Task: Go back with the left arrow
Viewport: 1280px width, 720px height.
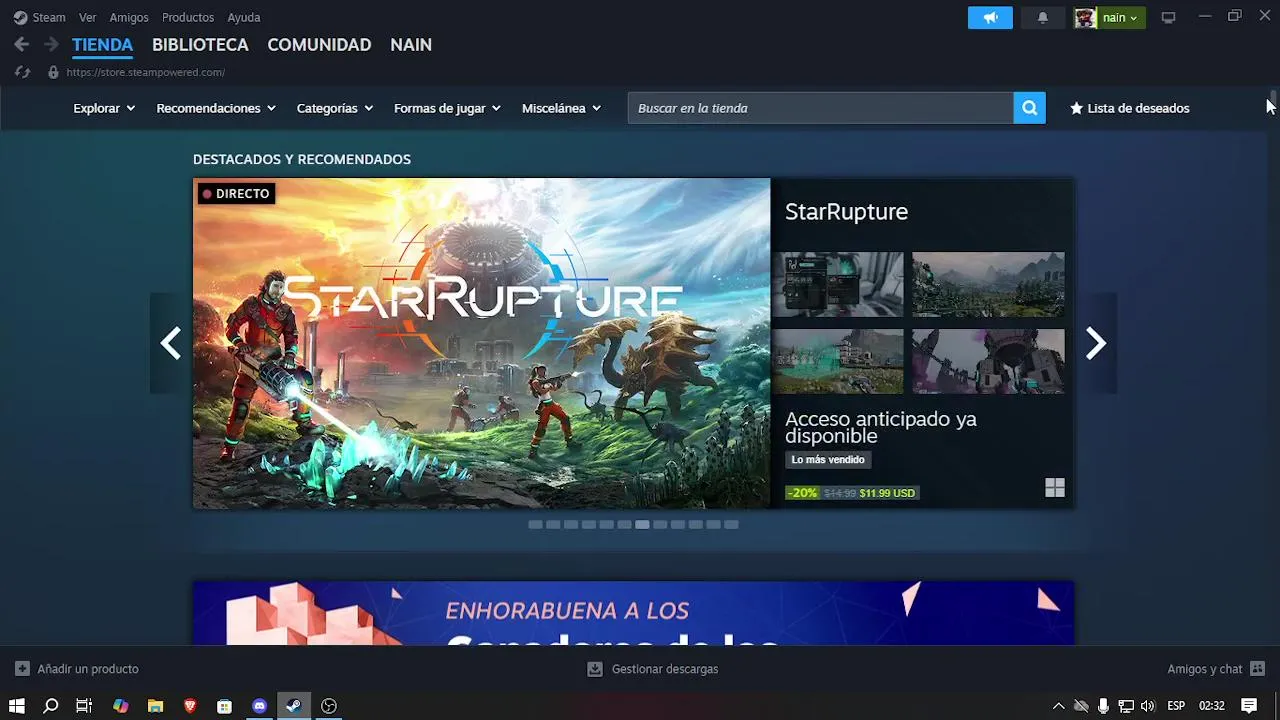Action: [22, 45]
